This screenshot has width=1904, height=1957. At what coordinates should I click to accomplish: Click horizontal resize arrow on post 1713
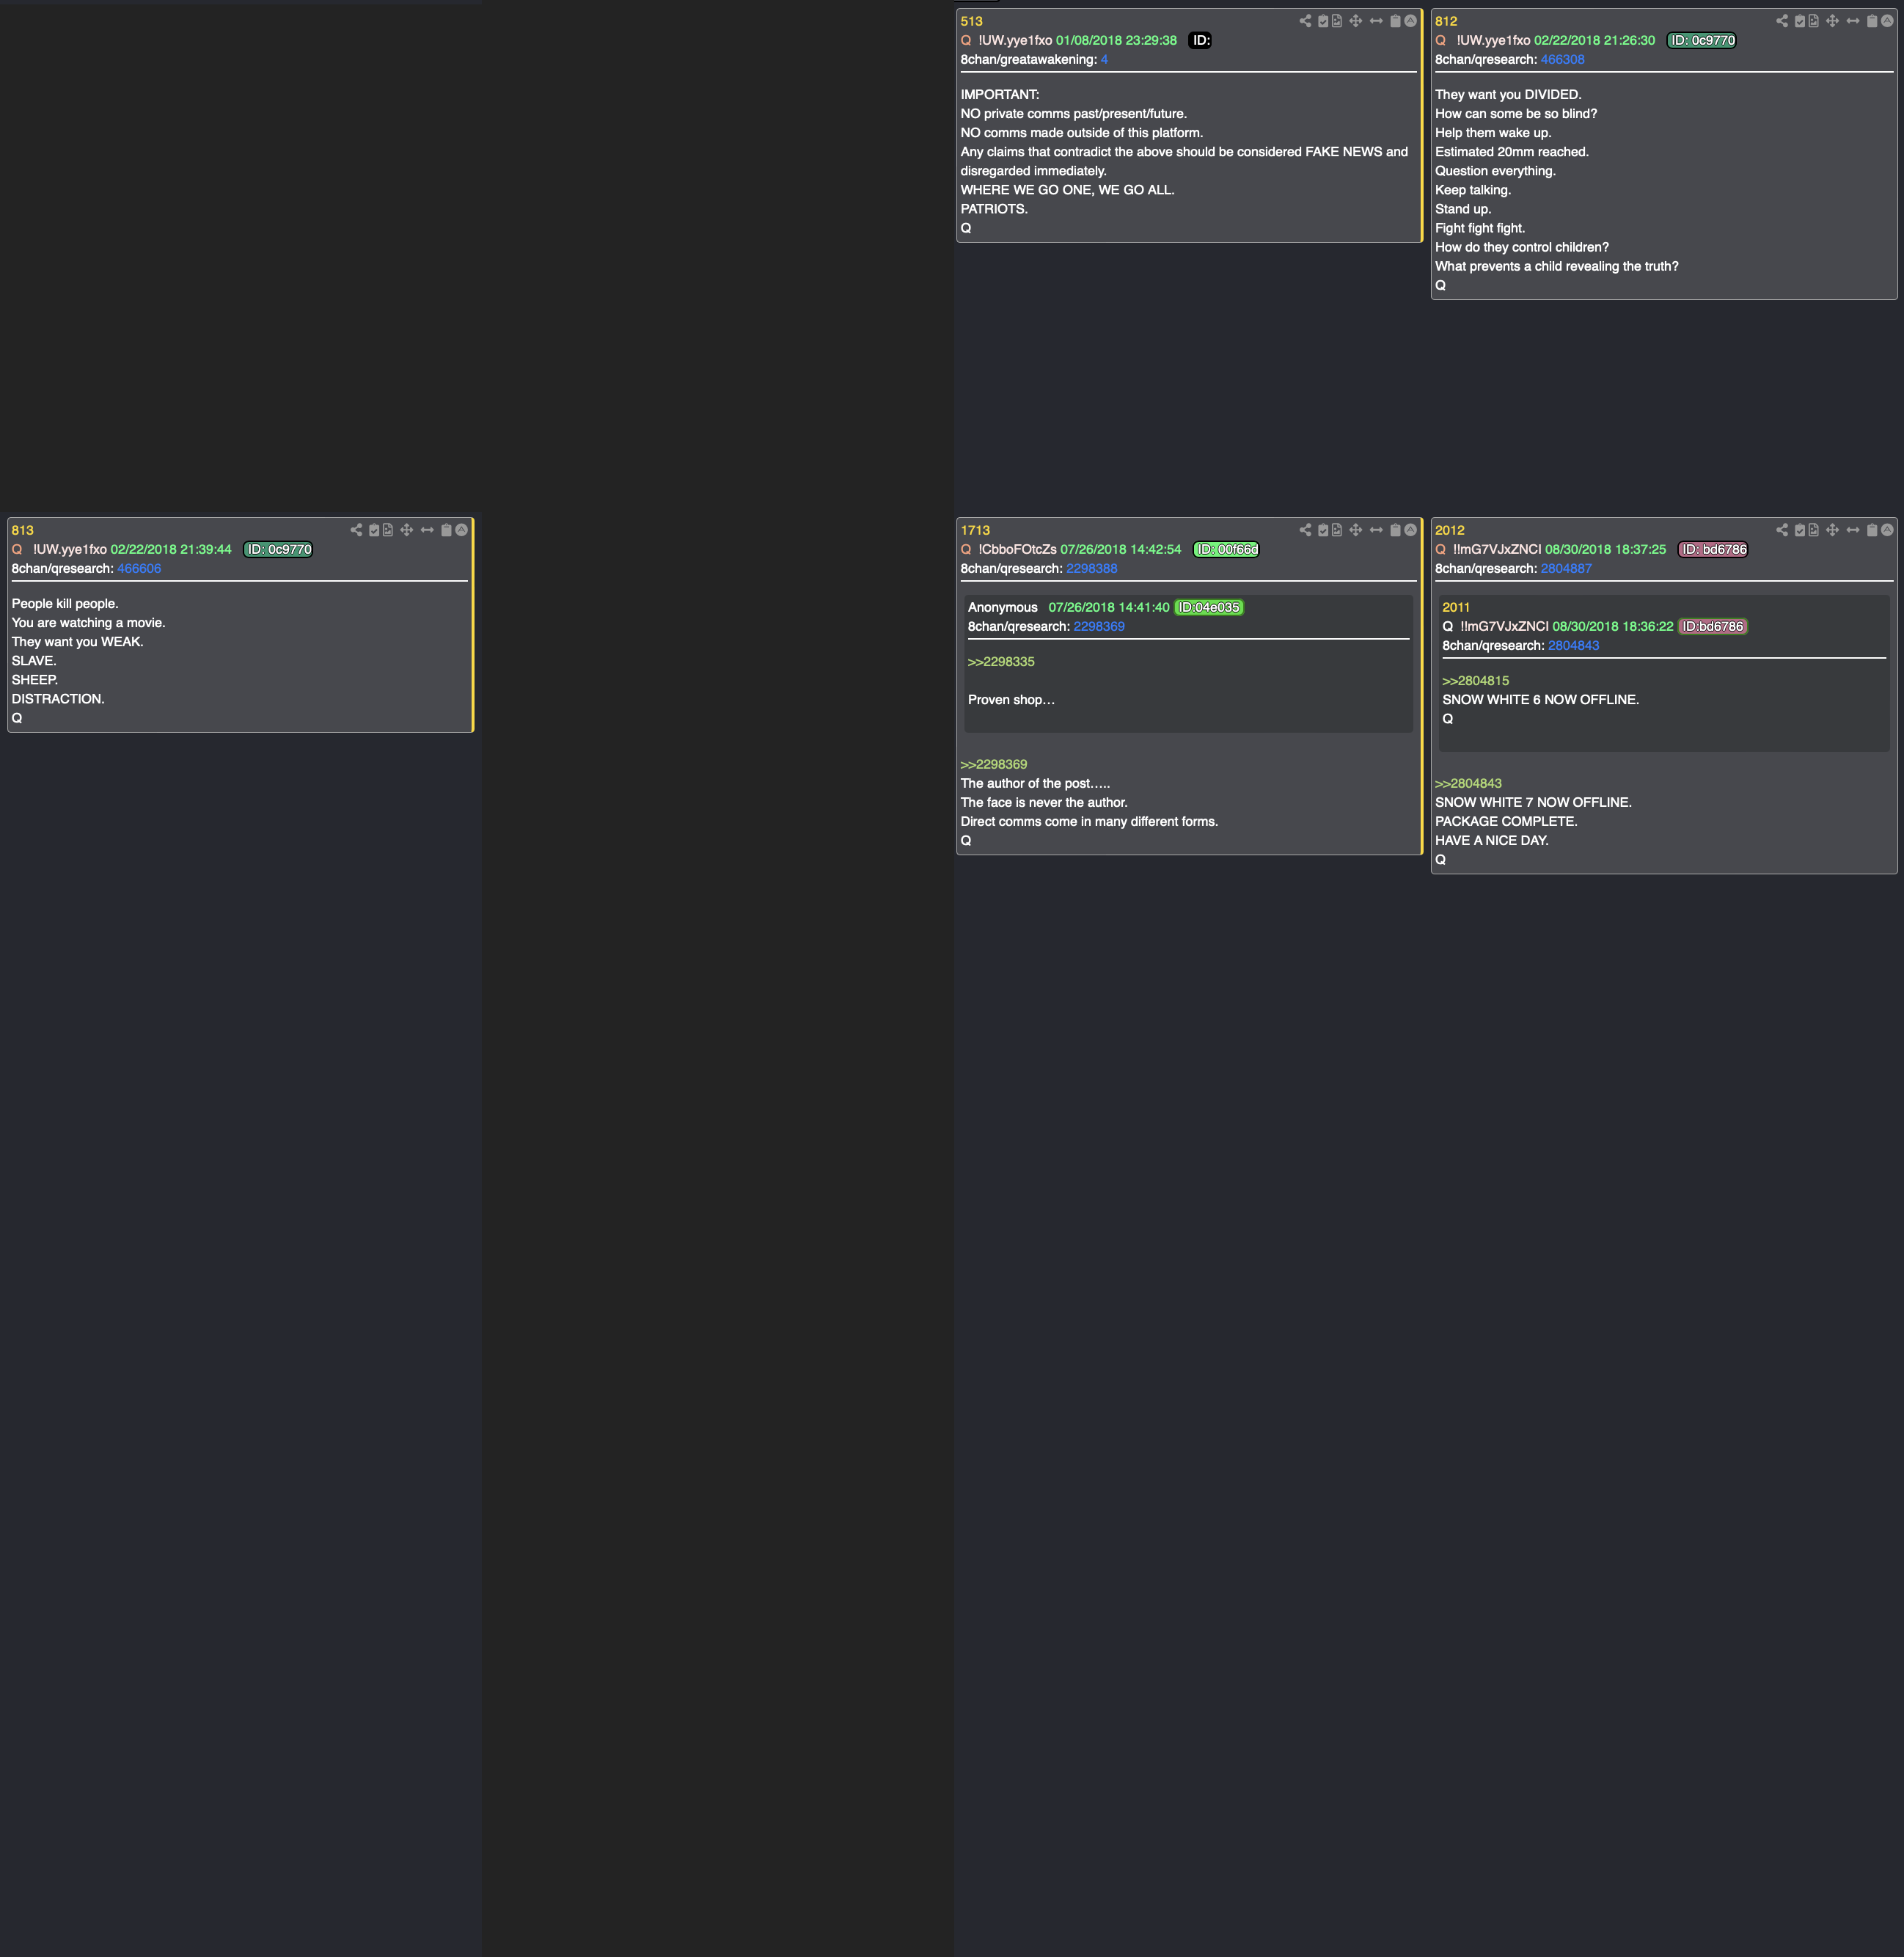[x=1376, y=530]
